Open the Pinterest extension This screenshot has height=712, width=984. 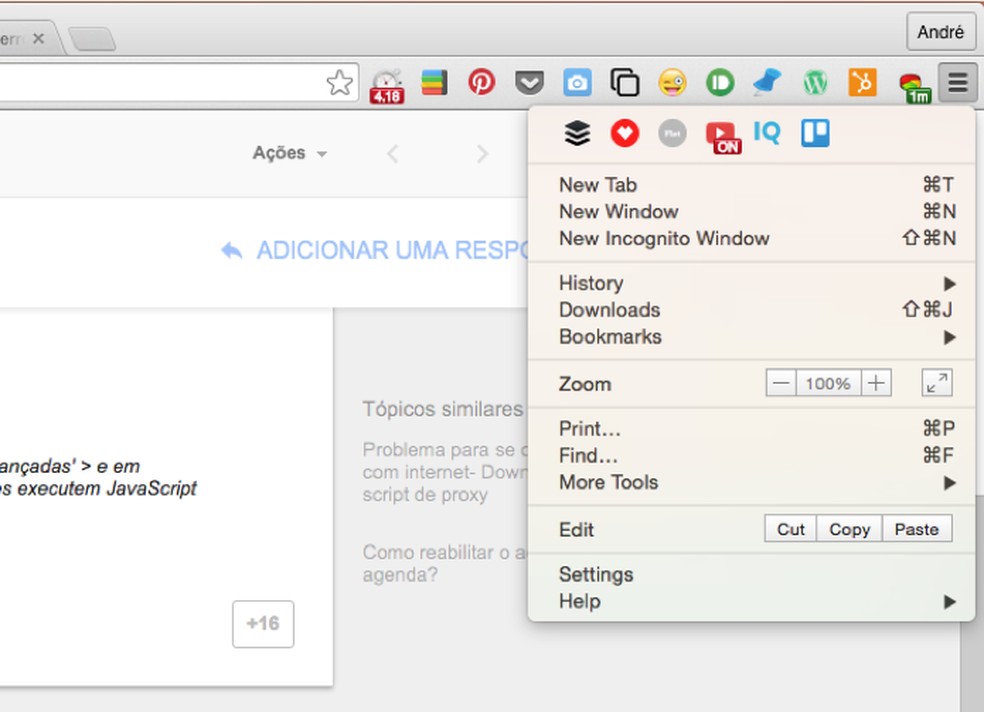pos(481,82)
